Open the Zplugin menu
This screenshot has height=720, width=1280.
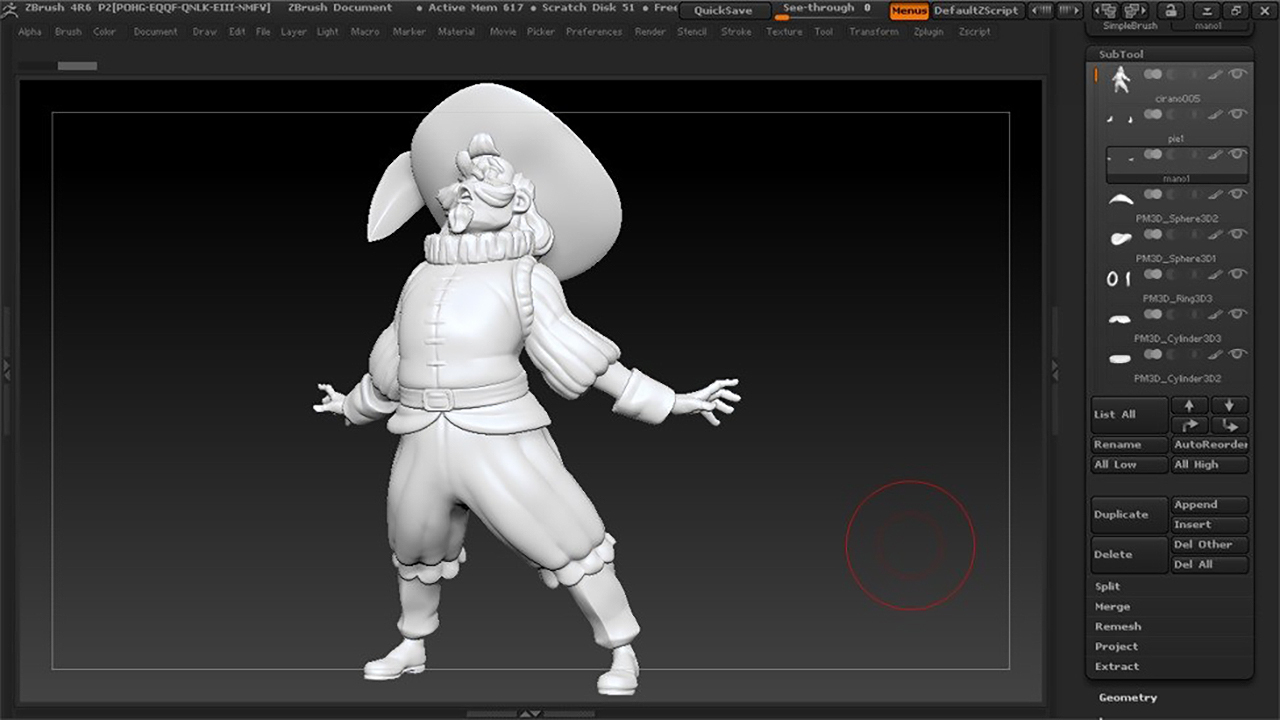coord(928,32)
